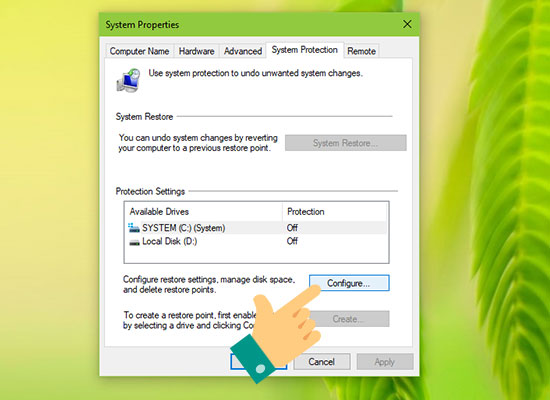
Task: Click the Create... restore point button
Action: 349,319
